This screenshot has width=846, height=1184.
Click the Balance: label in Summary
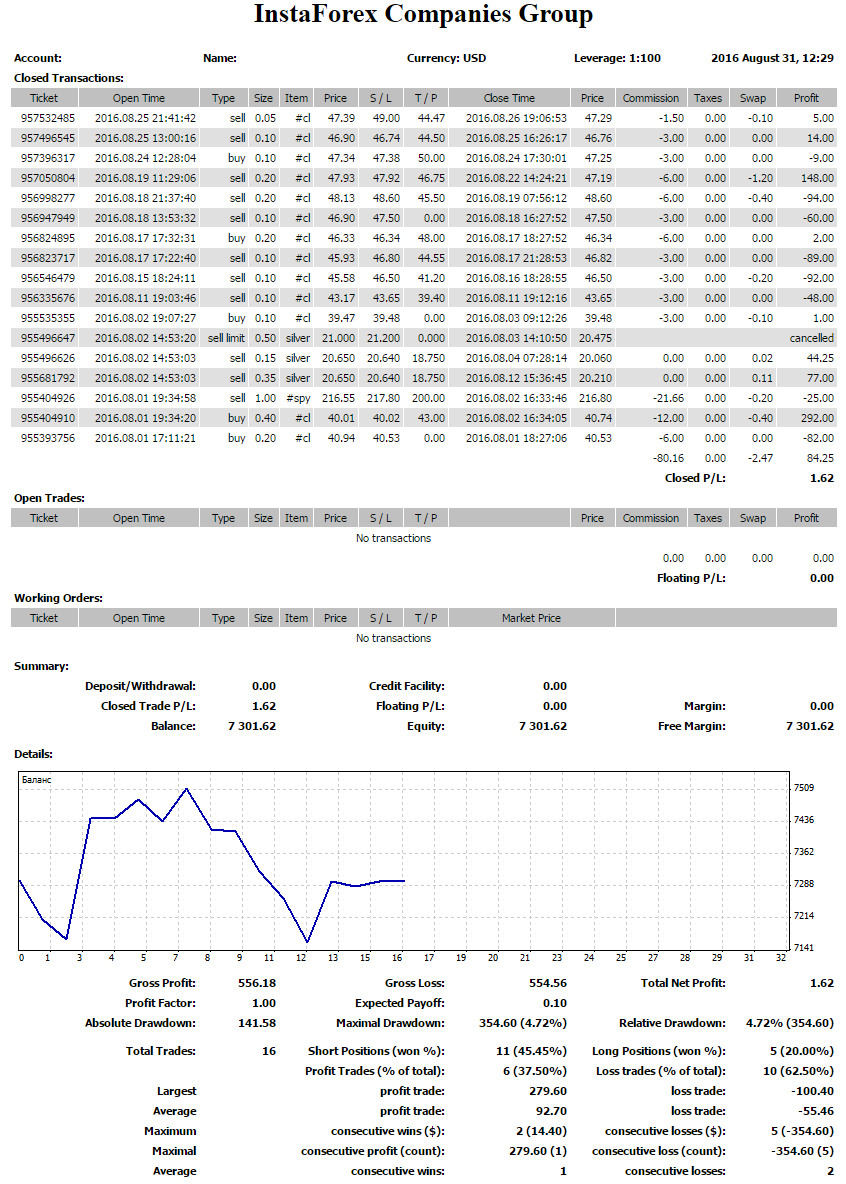pyautogui.click(x=173, y=726)
